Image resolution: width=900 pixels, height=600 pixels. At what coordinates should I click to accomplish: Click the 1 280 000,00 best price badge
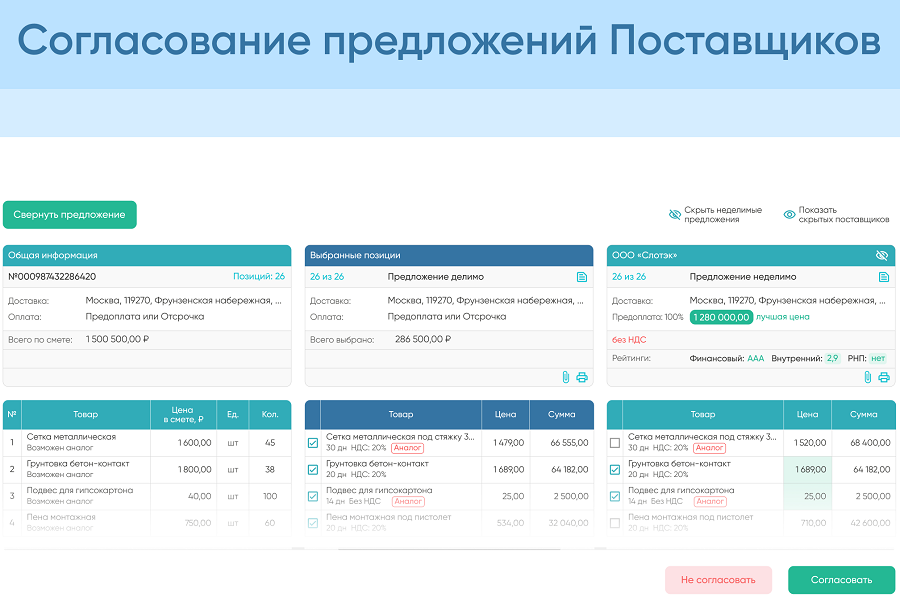point(720,317)
